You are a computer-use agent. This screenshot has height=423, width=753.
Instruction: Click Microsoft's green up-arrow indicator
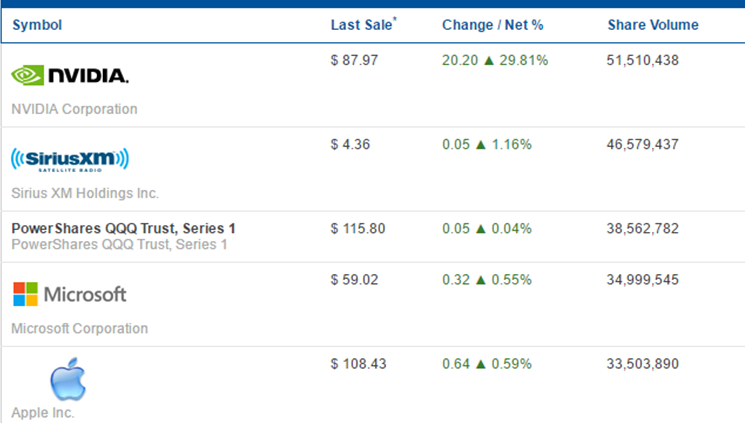(481, 280)
